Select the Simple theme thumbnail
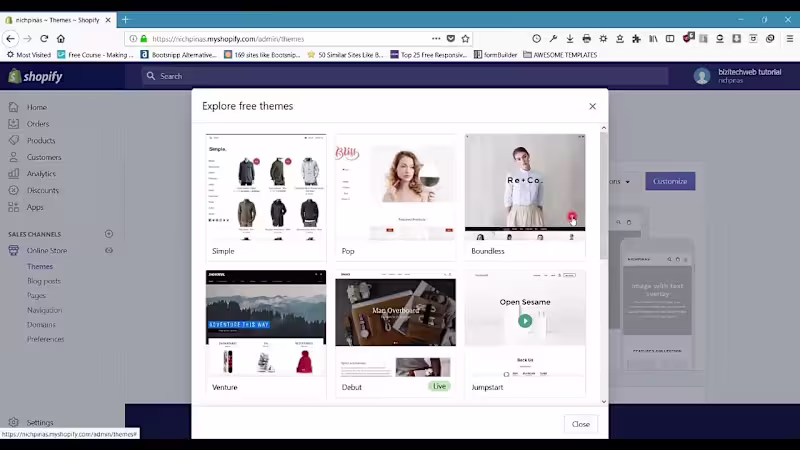 [266, 187]
